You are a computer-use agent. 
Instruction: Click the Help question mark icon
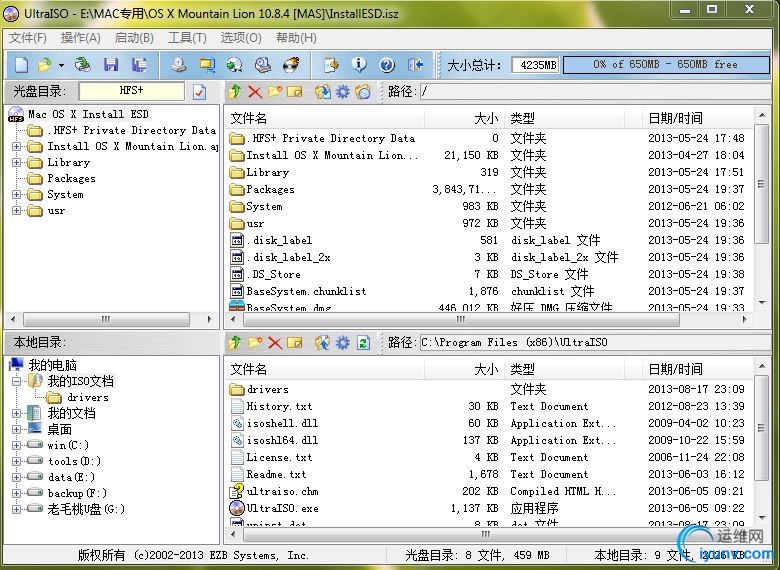click(x=387, y=65)
